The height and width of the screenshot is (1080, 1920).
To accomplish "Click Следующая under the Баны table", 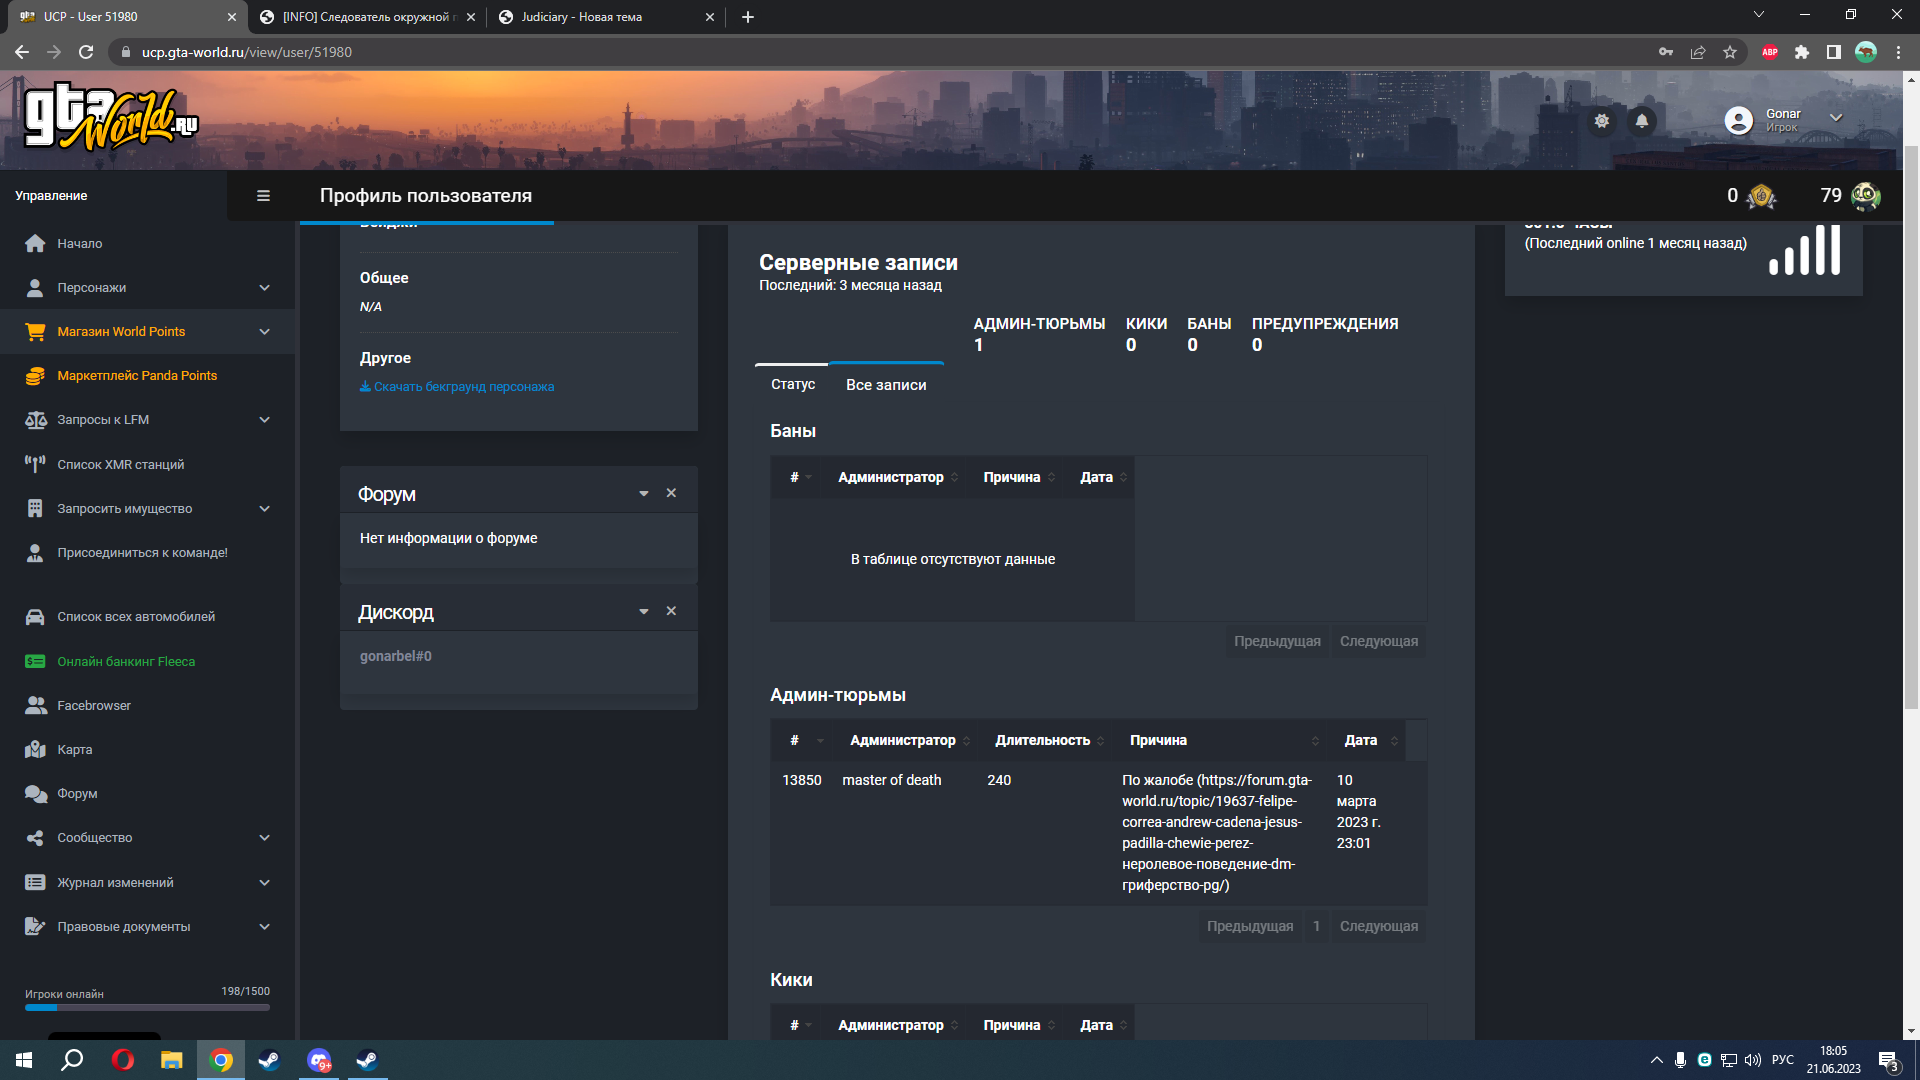I will [x=1379, y=642].
